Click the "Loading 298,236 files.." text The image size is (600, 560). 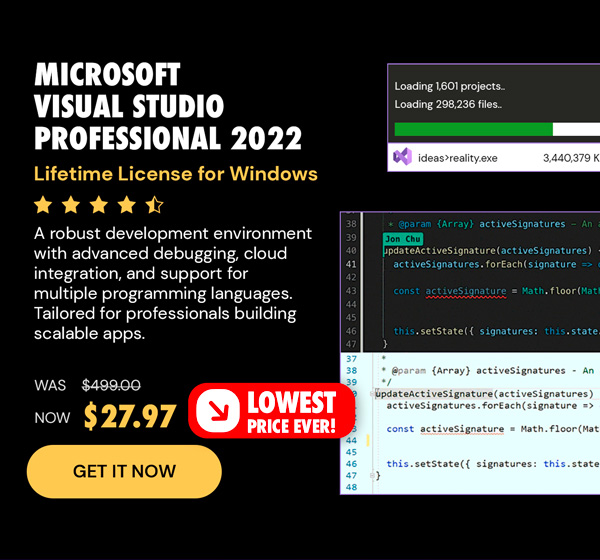448,104
